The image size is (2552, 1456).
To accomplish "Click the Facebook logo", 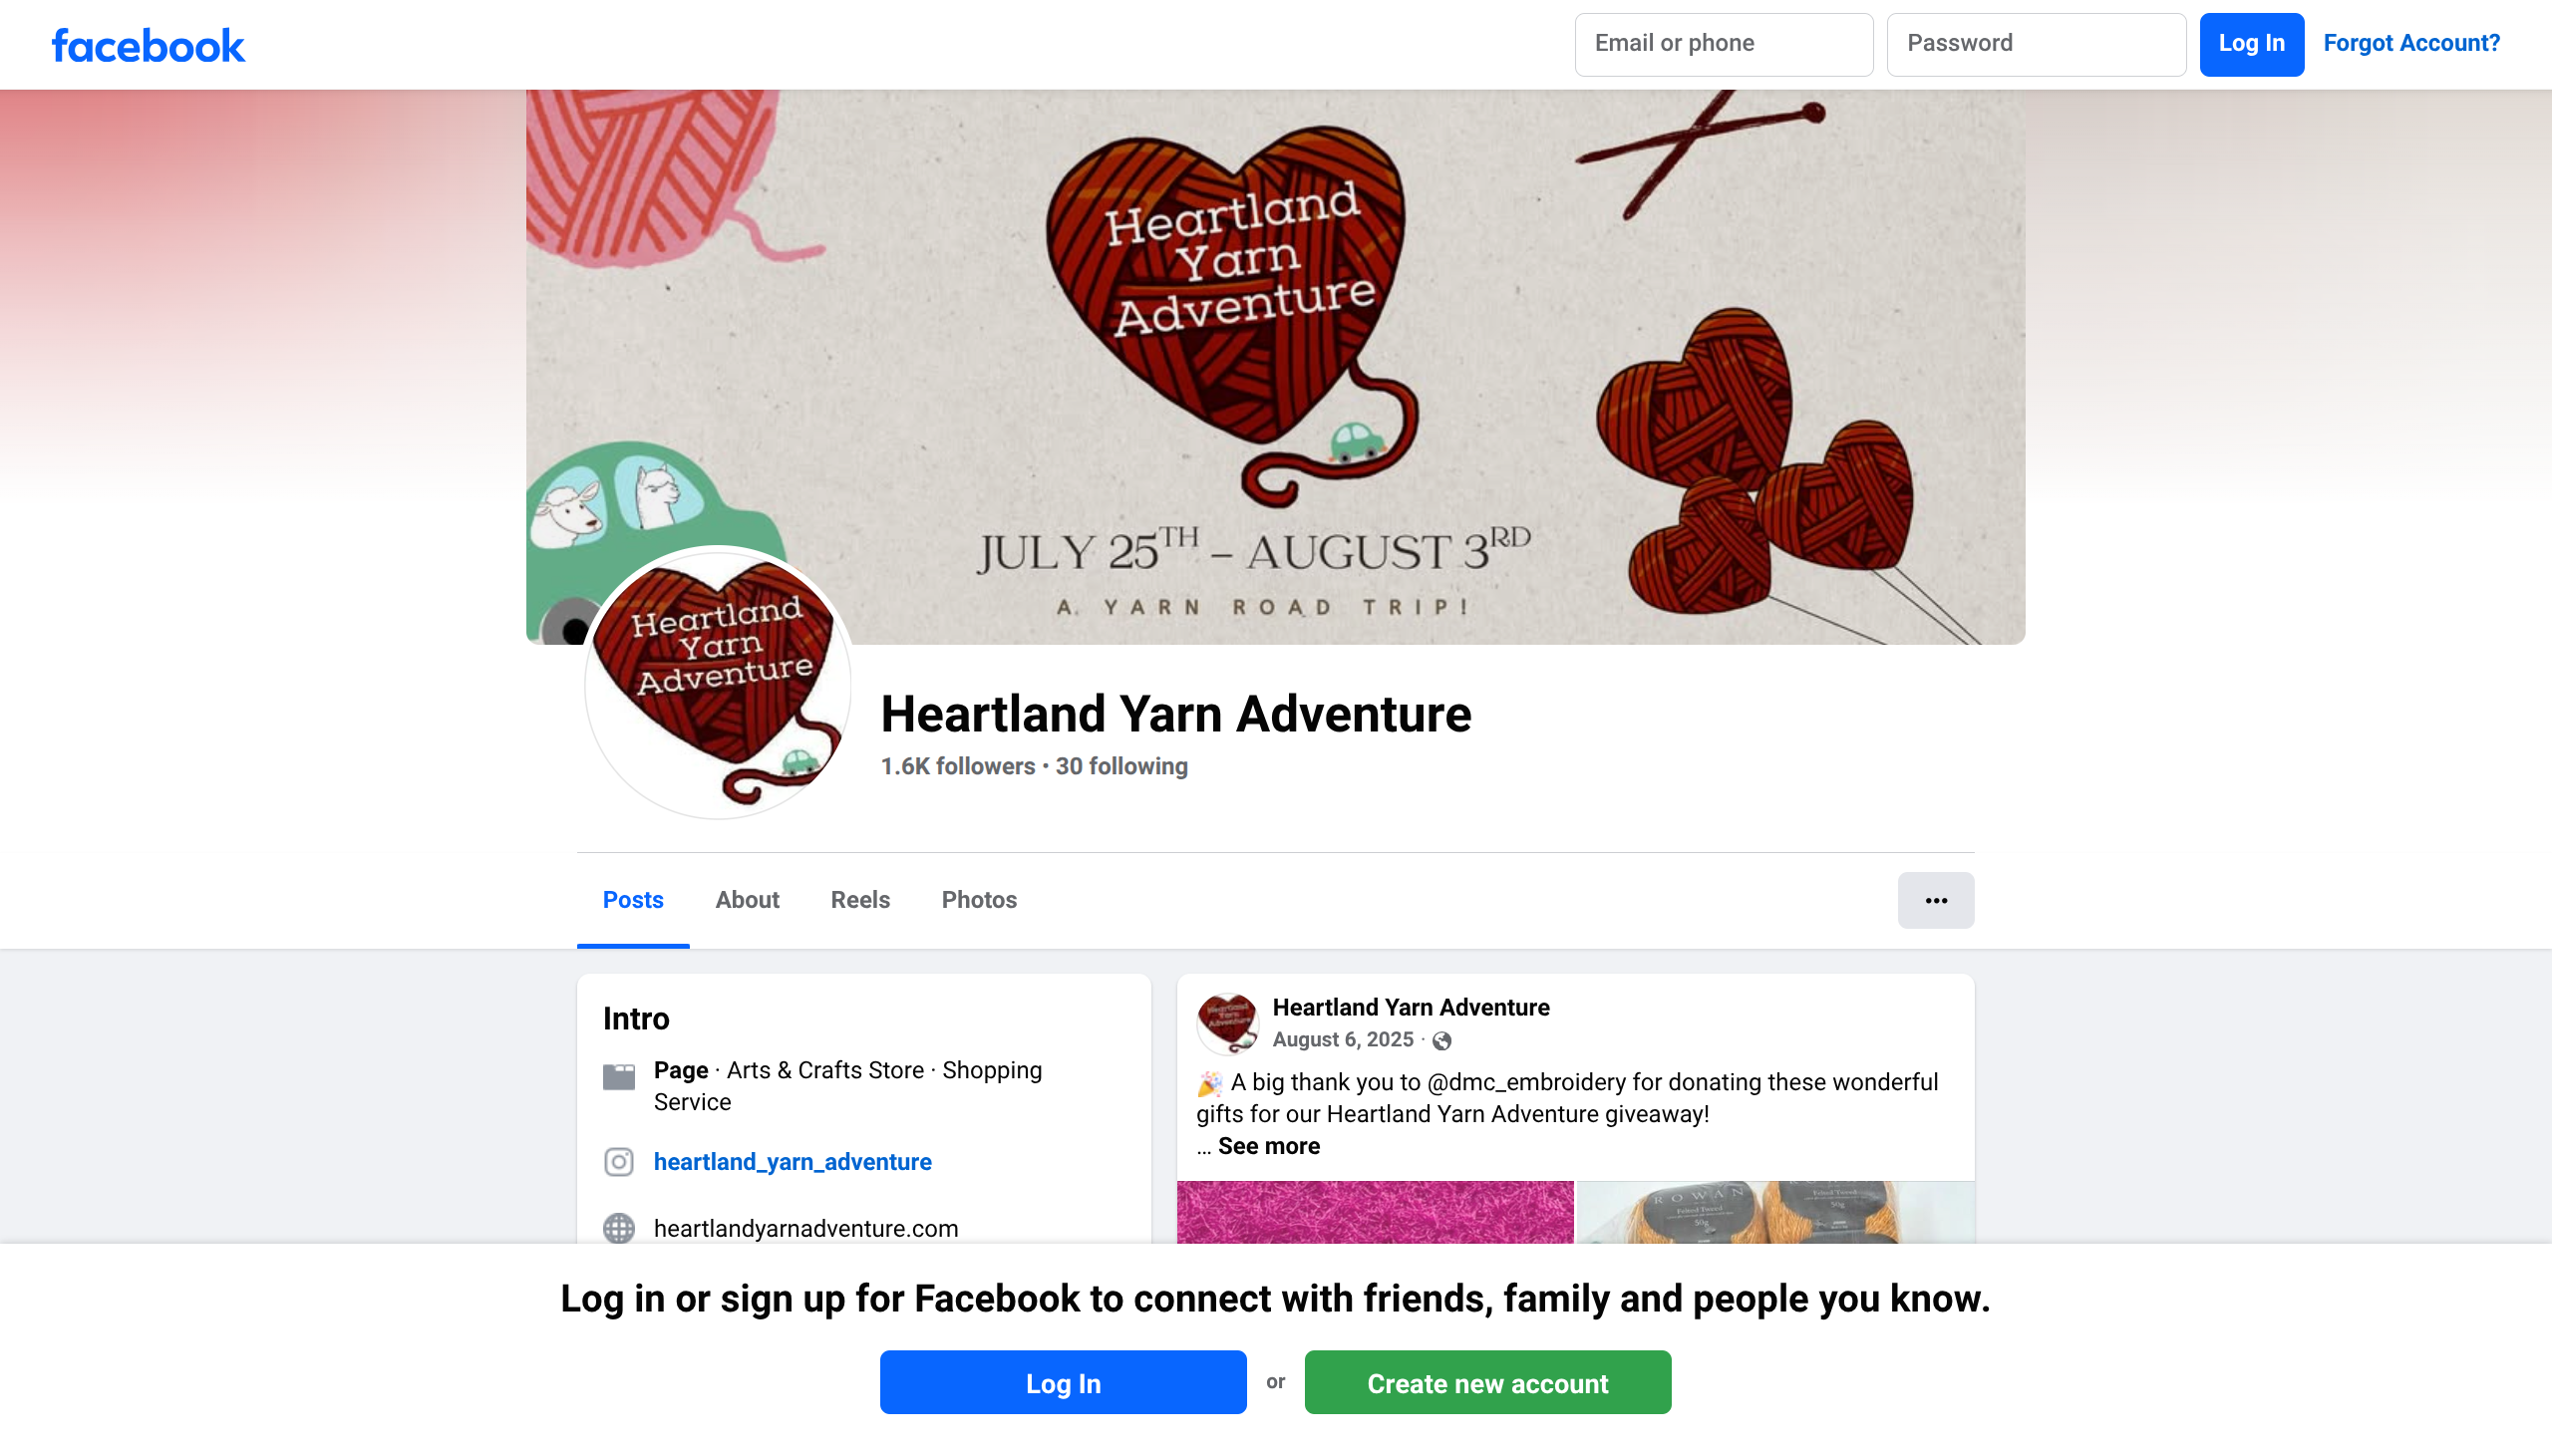I will (148, 45).
